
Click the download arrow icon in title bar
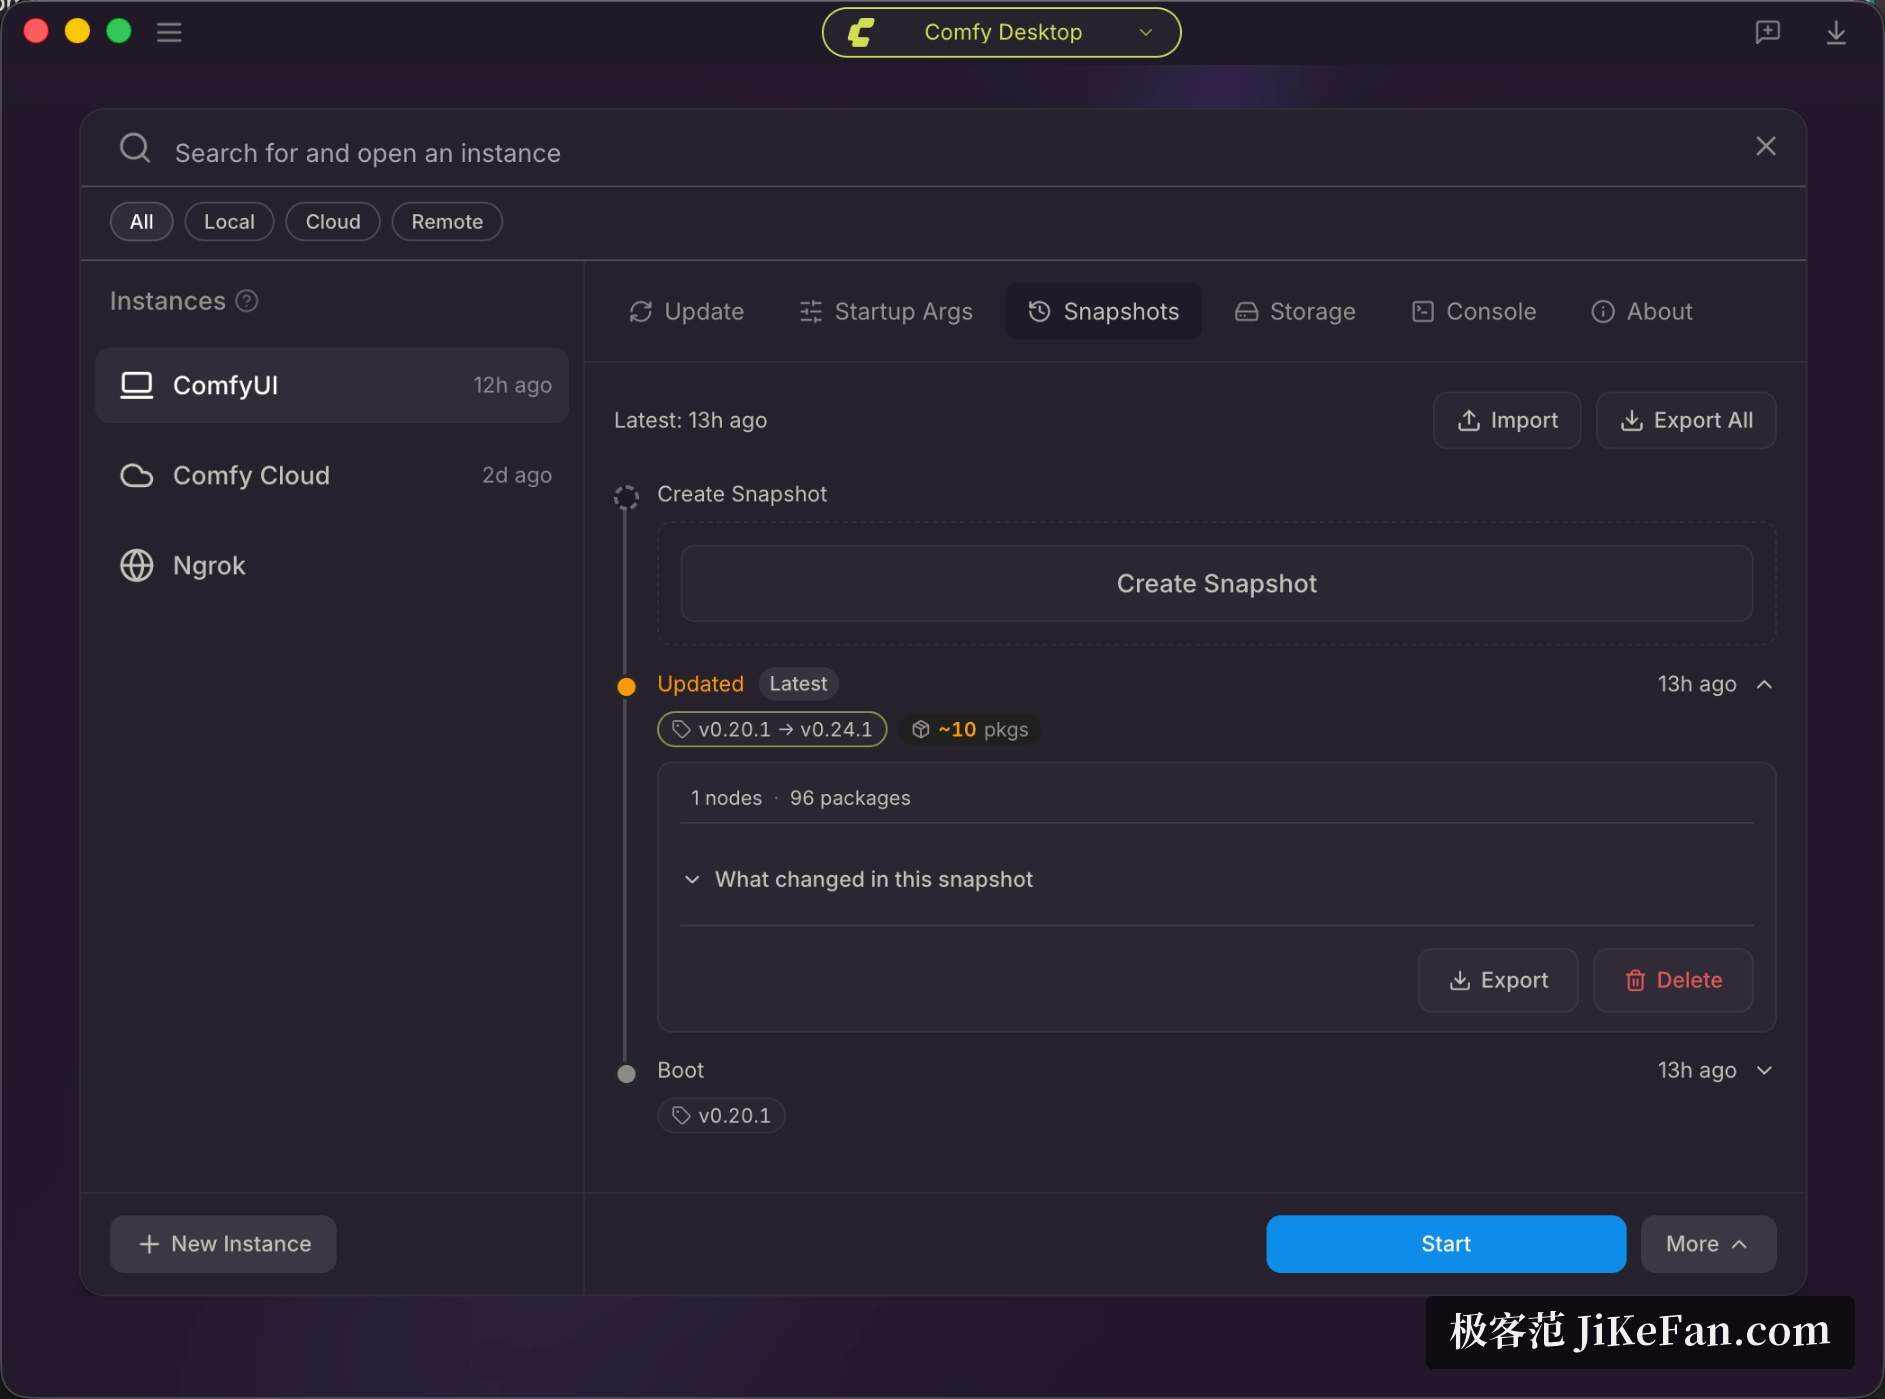pyautogui.click(x=1836, y=32)
